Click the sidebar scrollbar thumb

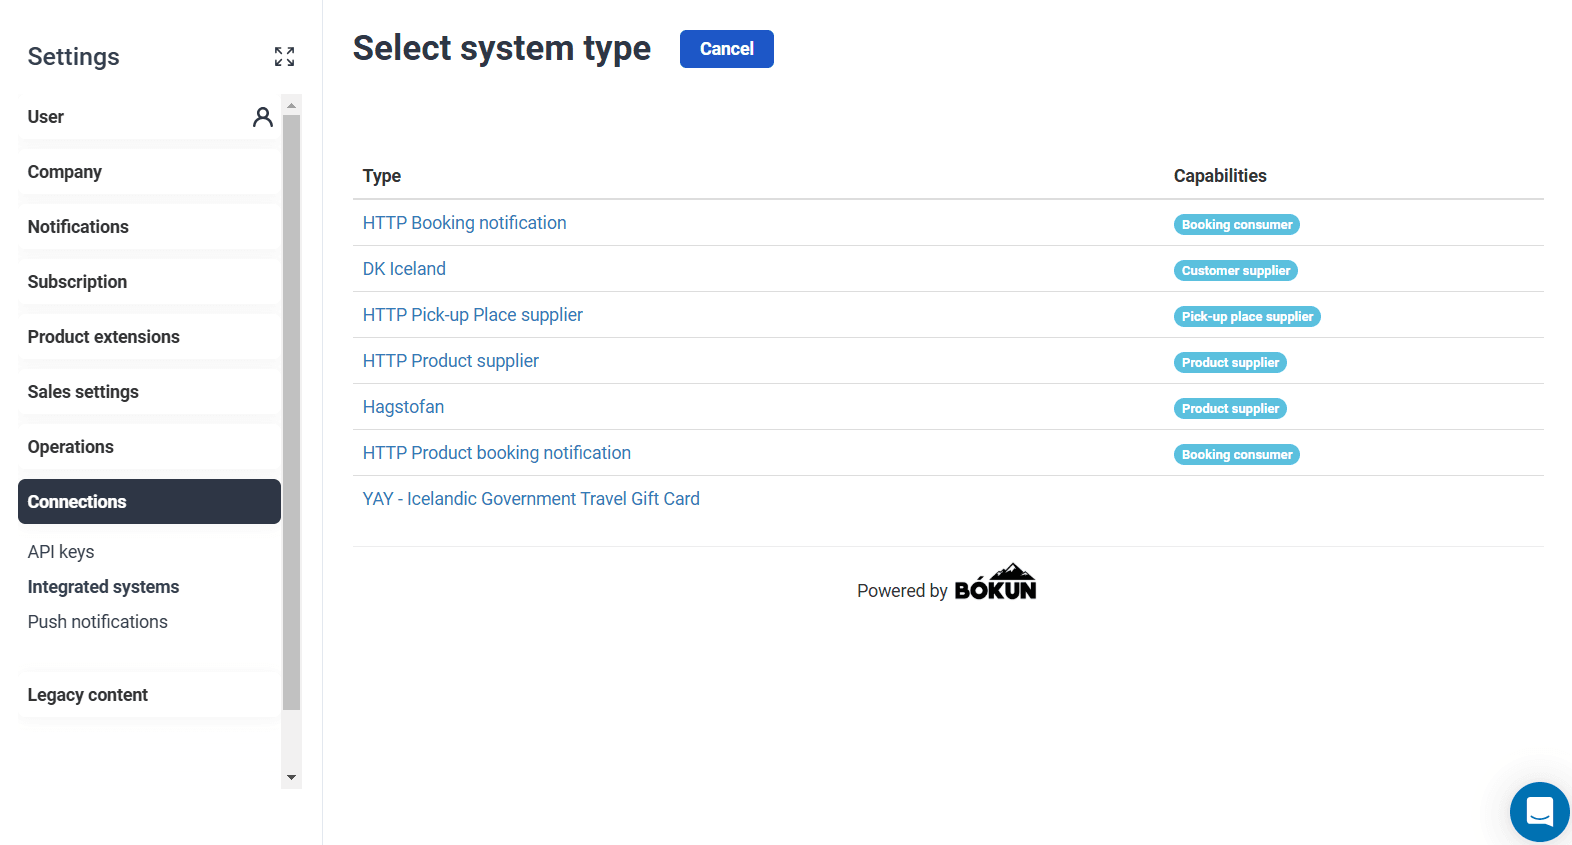point(291,412)
